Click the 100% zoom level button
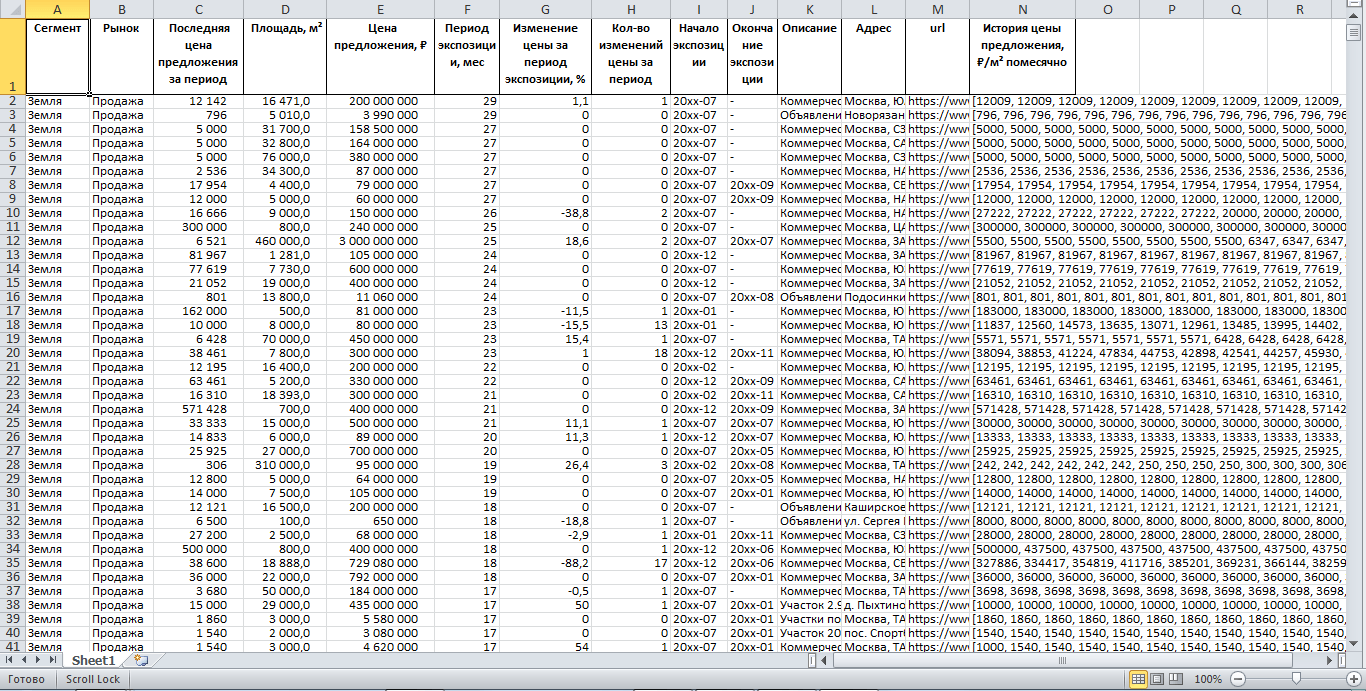 pyautogui.click(x=1208, y=679)
